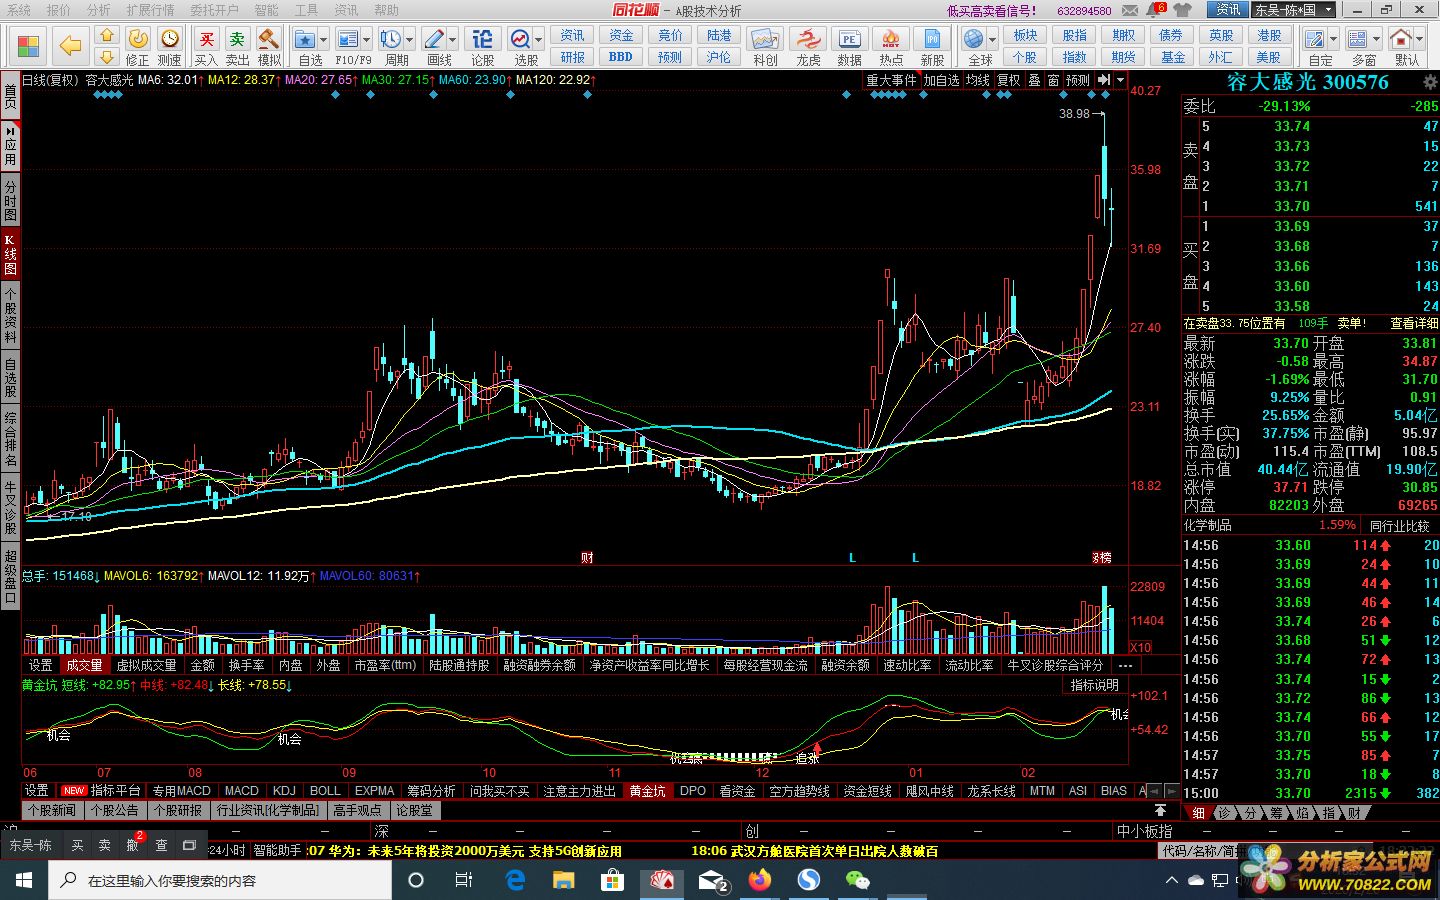Open the F10/F9 info icon
The width and height of the screenshot is (1440, 900).
pyautogui.click(x=348, y=40)
